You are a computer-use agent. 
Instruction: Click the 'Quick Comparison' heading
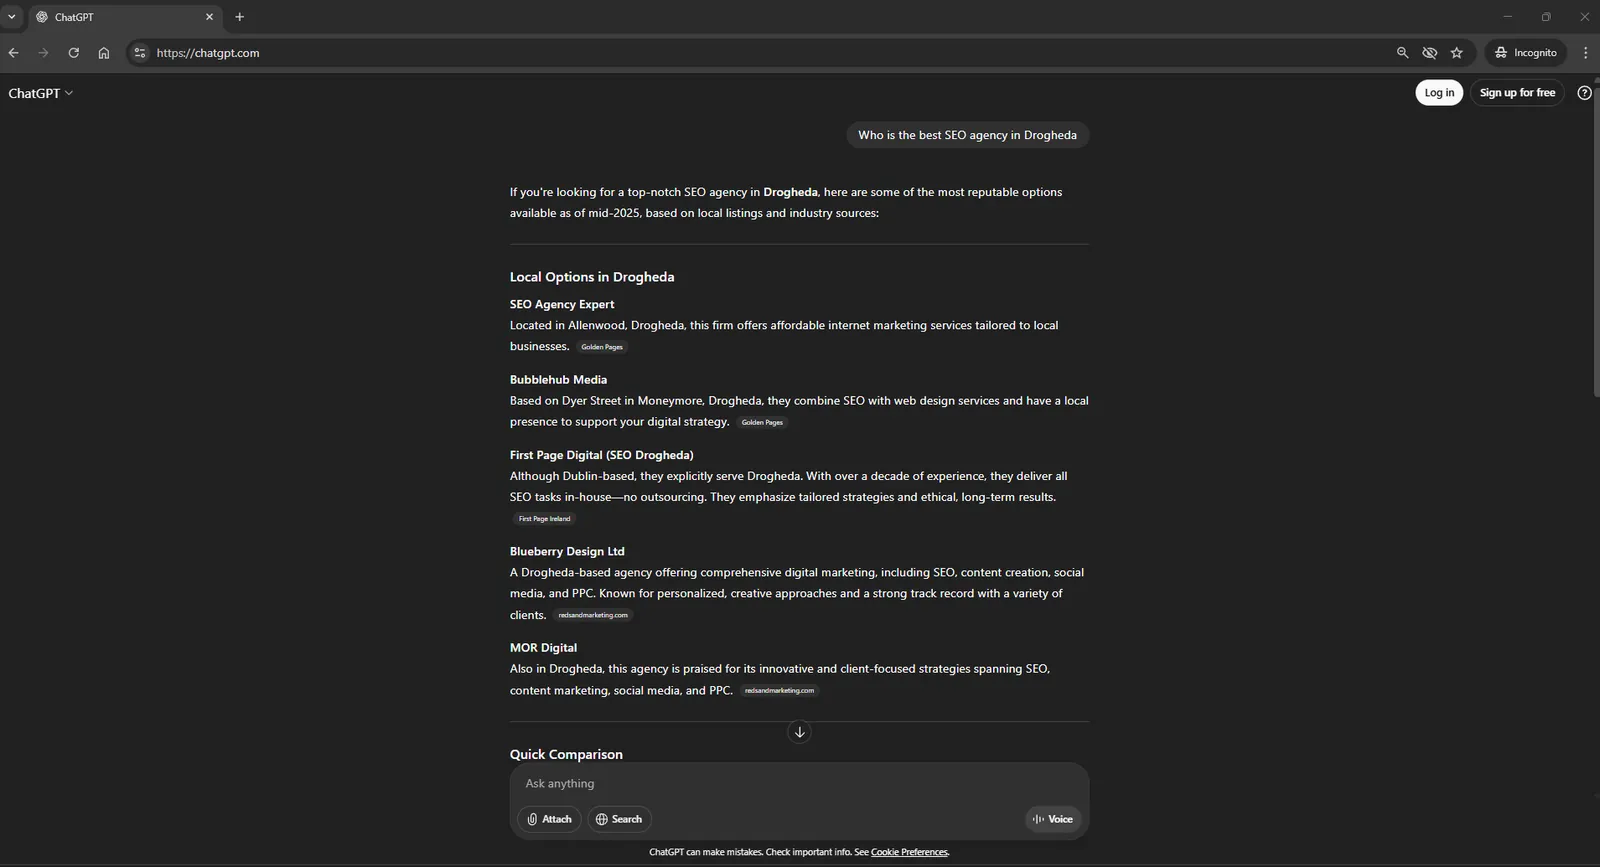click(x=566, y=755)
